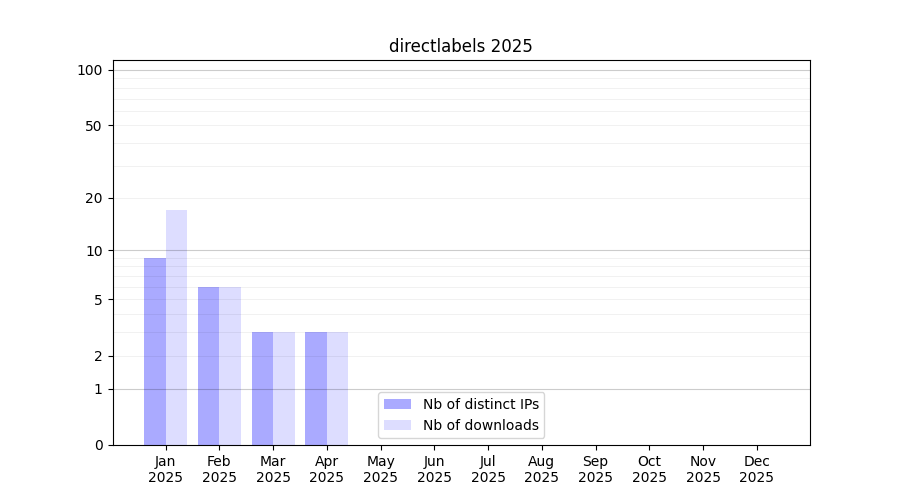Select the 'Aug 2025' x-axis label
The image size is (900, 500).
(542, 469)
